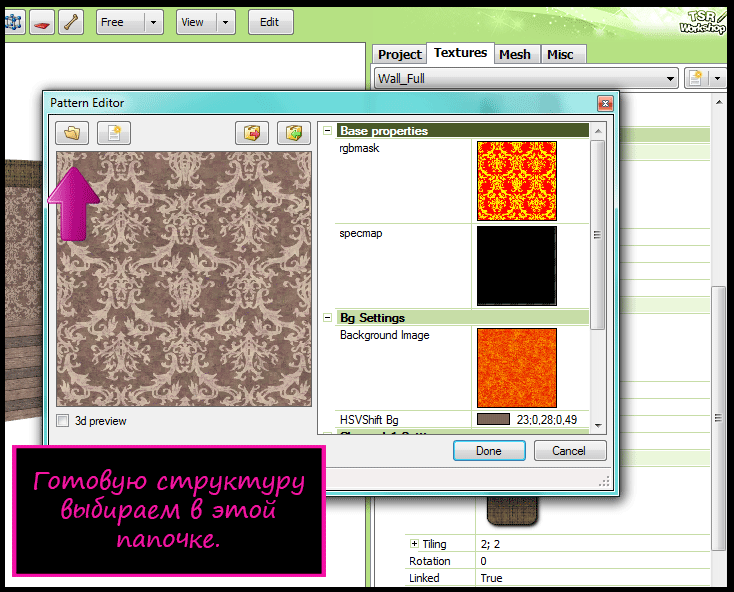Viewport: 734px width, 592px height.
Task: Click the properties list scroll up arrow
Action: (598, 132)
